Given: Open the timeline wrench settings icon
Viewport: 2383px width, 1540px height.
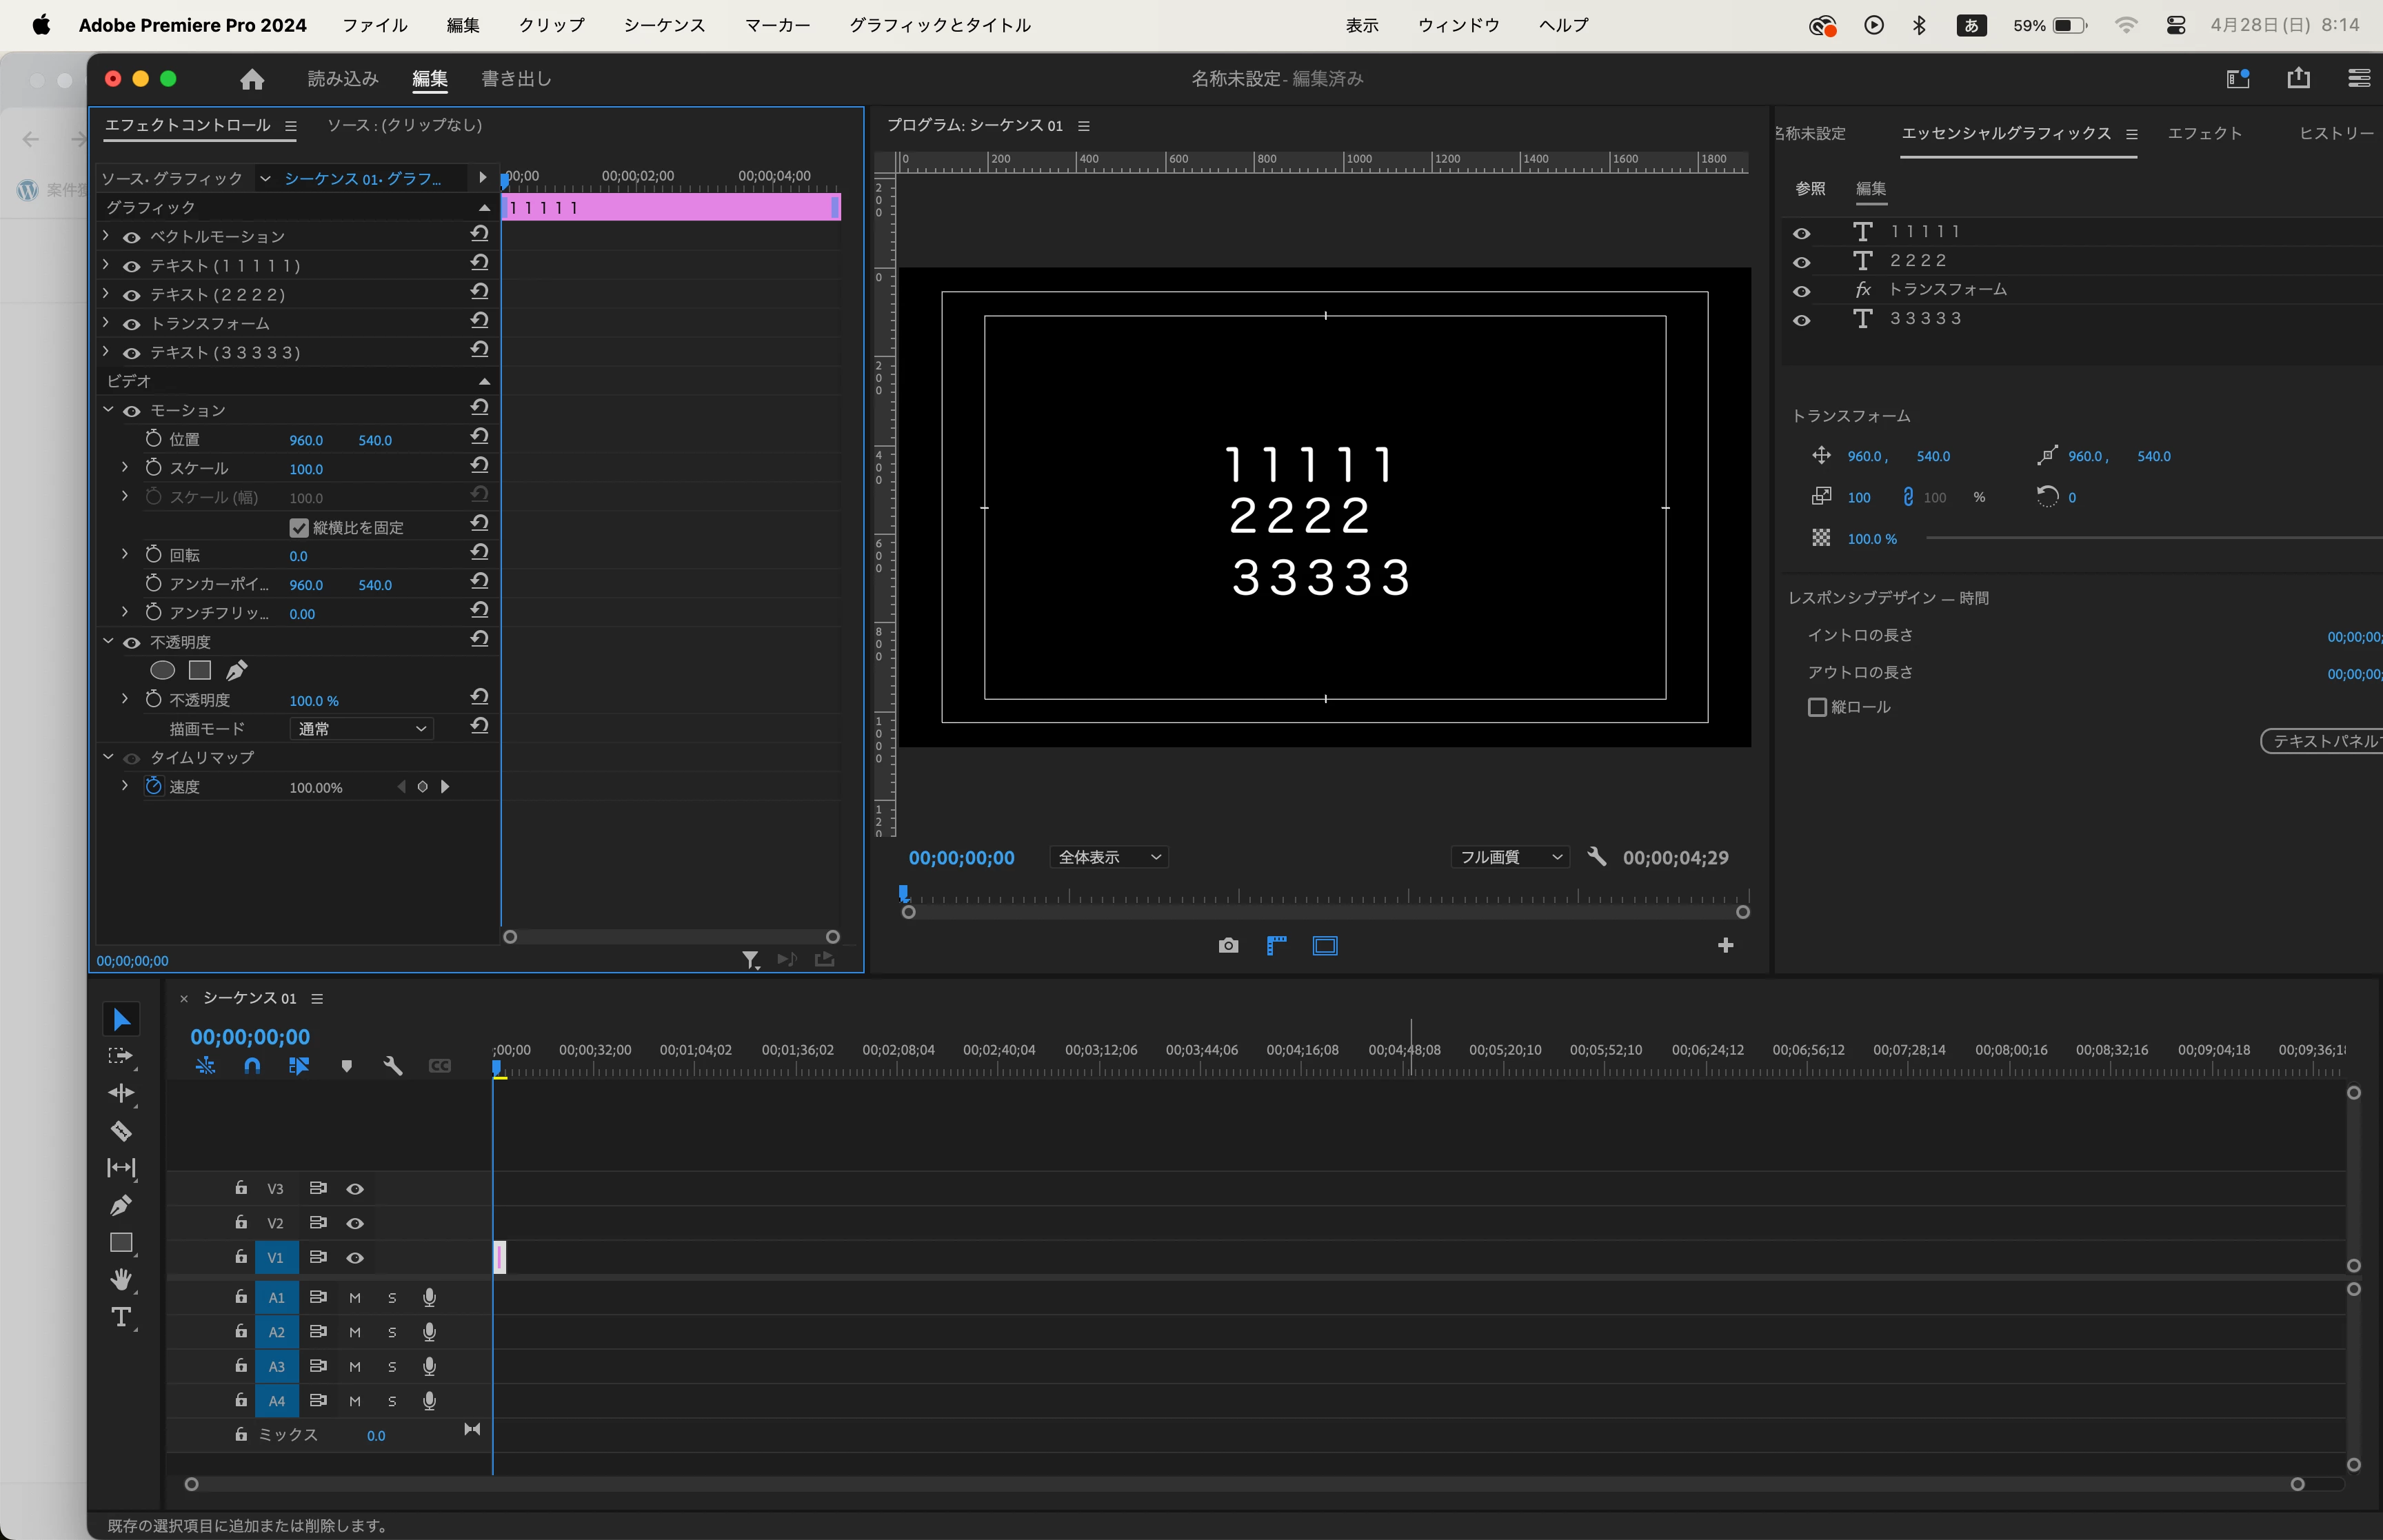Looking at the screenshot, I should coord(393,1066).
